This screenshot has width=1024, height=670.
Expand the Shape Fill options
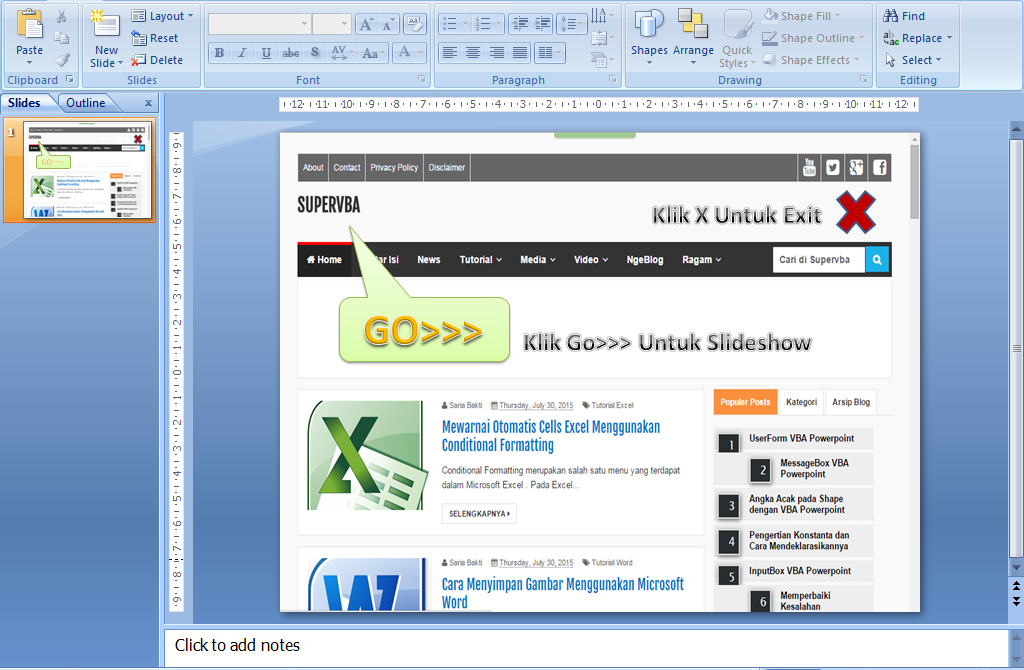[812, 14]
